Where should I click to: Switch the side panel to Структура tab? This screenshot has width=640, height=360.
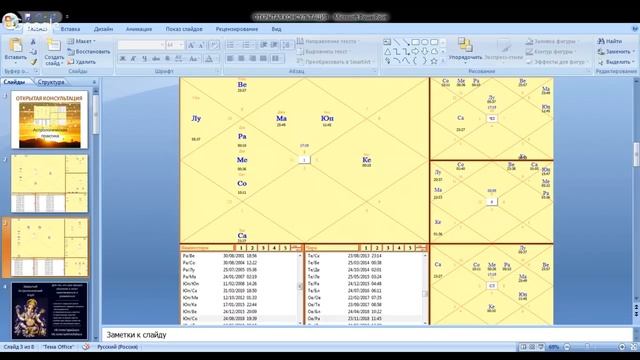51,82
